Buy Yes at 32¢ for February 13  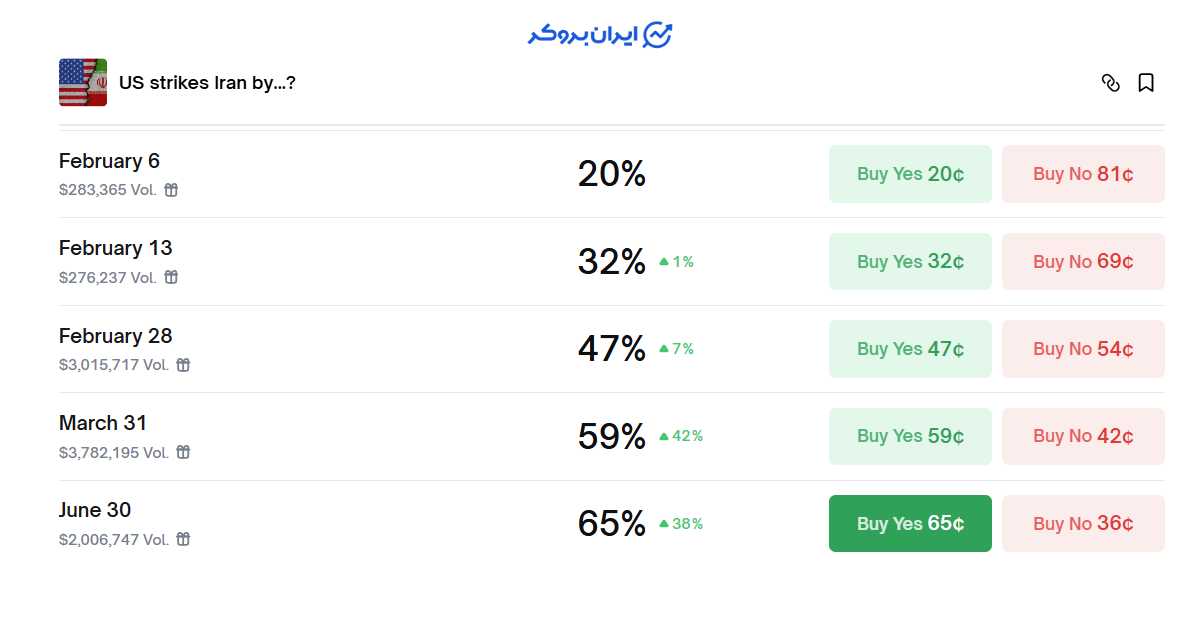coord(910,262)
